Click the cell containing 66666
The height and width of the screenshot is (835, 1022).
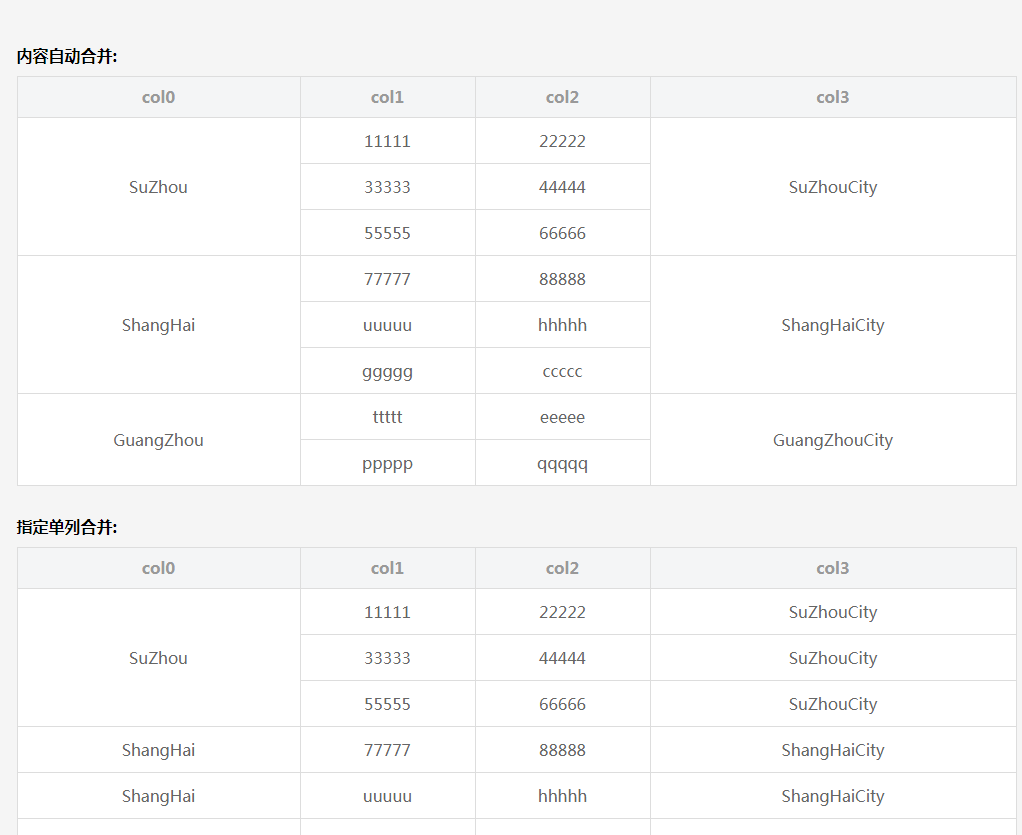[x=562, y=232]
